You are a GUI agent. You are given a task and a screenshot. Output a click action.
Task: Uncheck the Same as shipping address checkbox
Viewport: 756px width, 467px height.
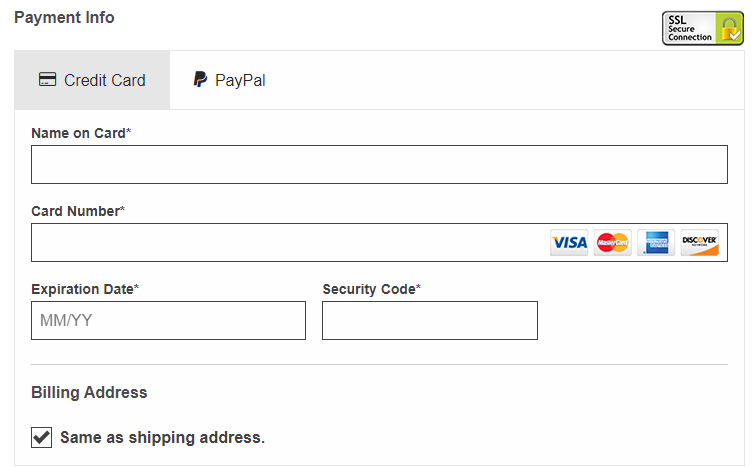pos(42,437)
